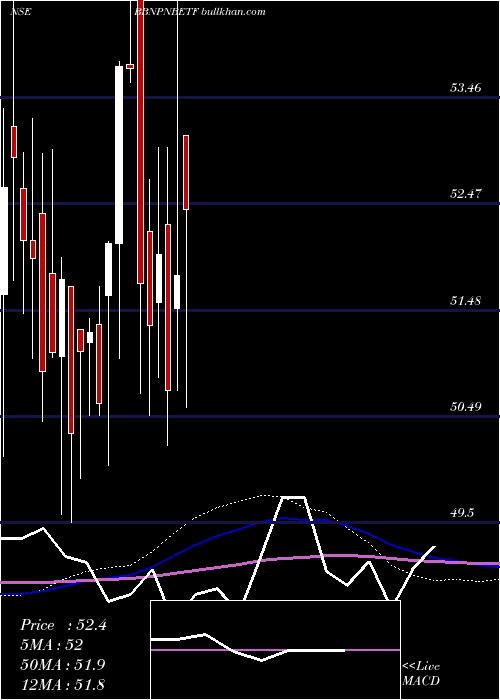Click the 5MA : 52 readout
This screenshot has width=500, height=700.
(x=52, y=645)
